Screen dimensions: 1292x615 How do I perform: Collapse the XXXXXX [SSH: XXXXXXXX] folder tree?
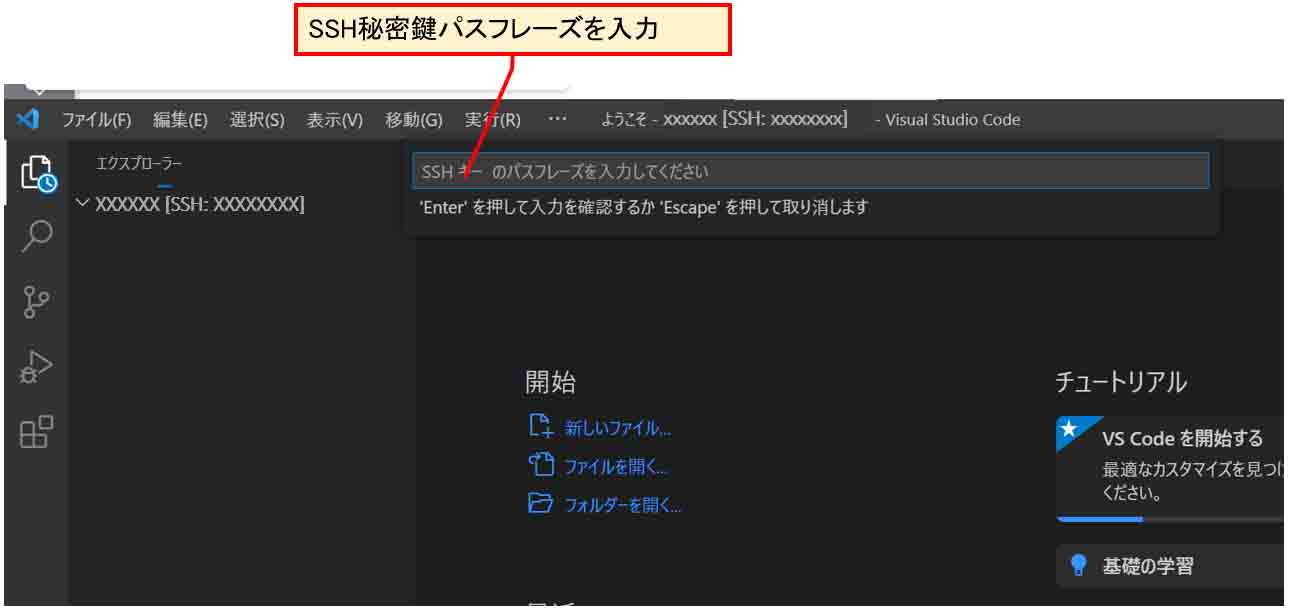pos(83,204)
